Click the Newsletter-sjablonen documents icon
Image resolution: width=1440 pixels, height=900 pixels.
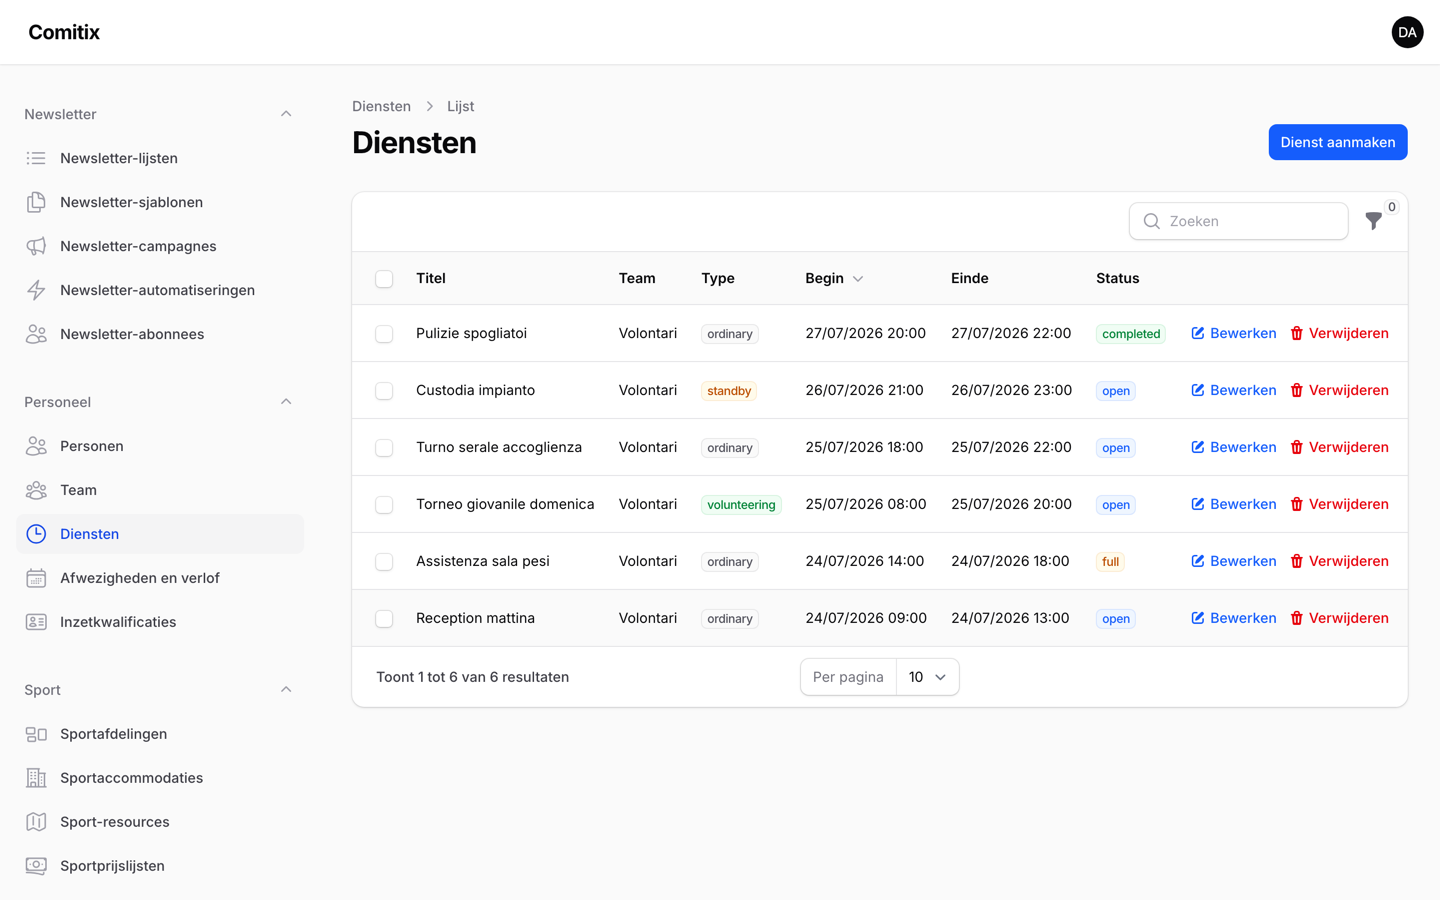coord(36,202)
